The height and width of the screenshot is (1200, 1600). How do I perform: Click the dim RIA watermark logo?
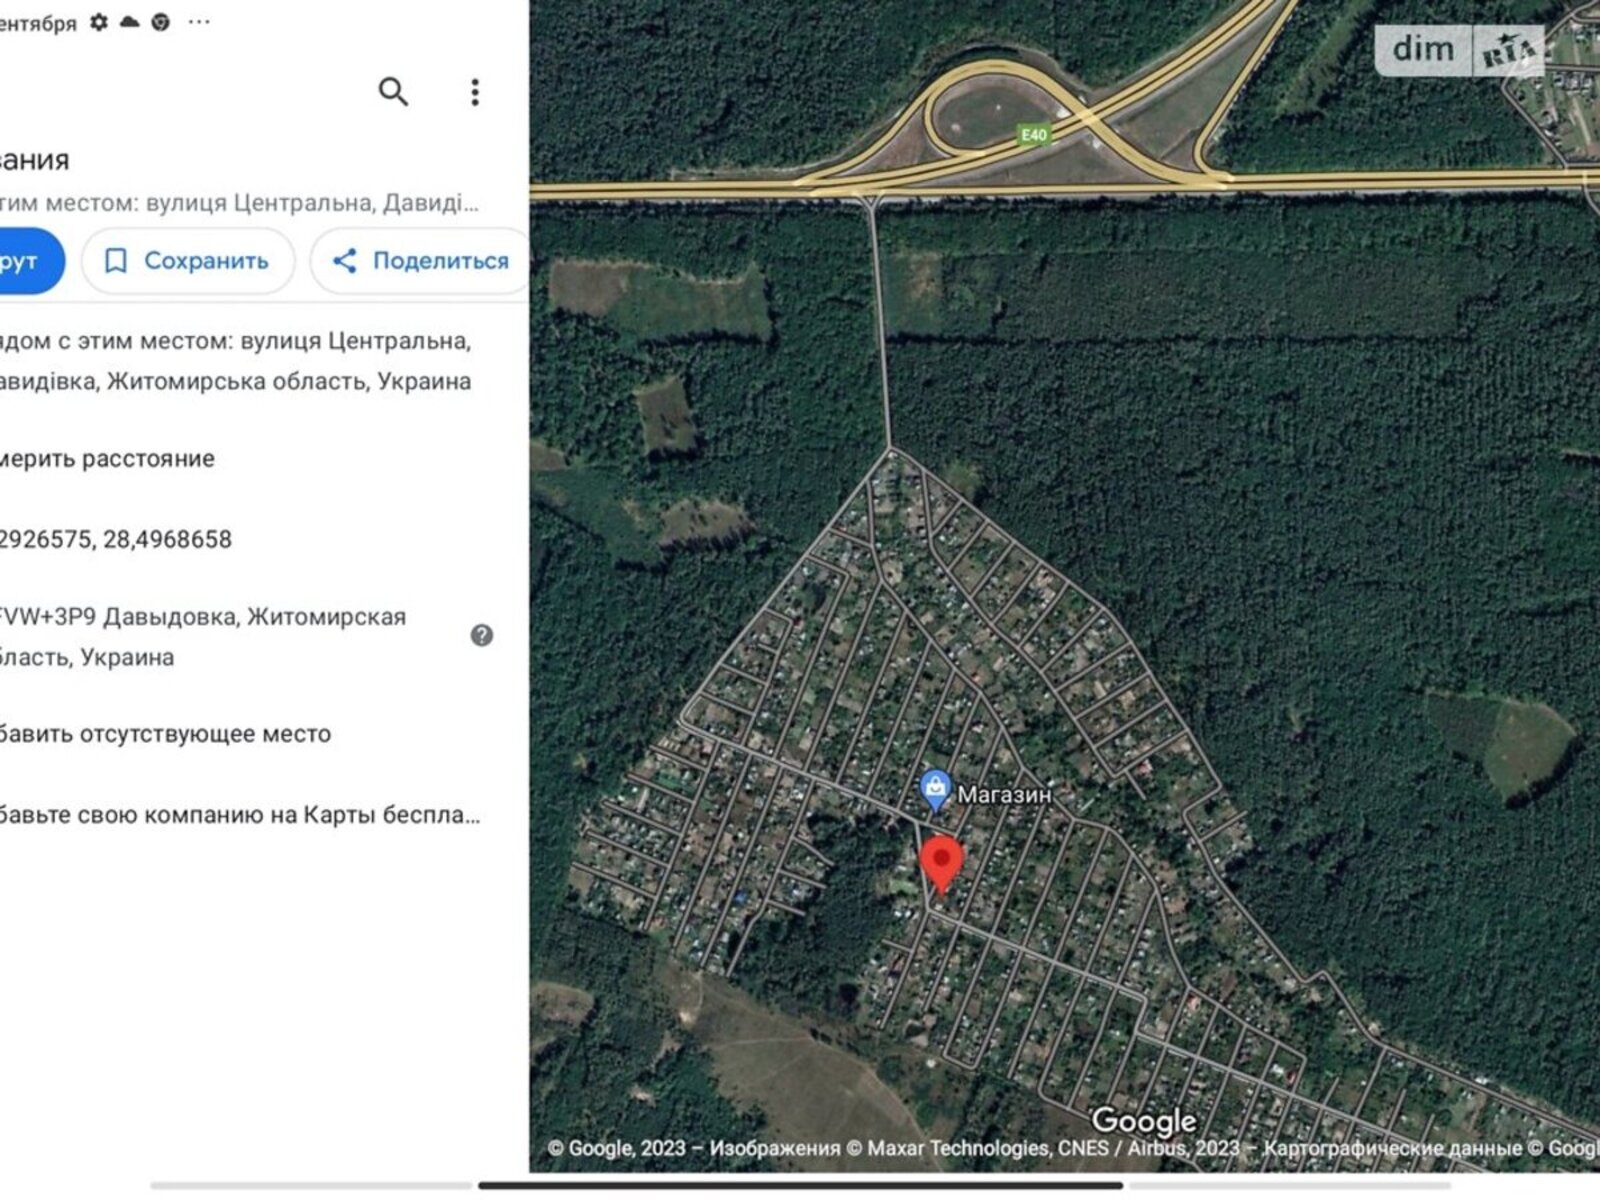[1459, 50]
